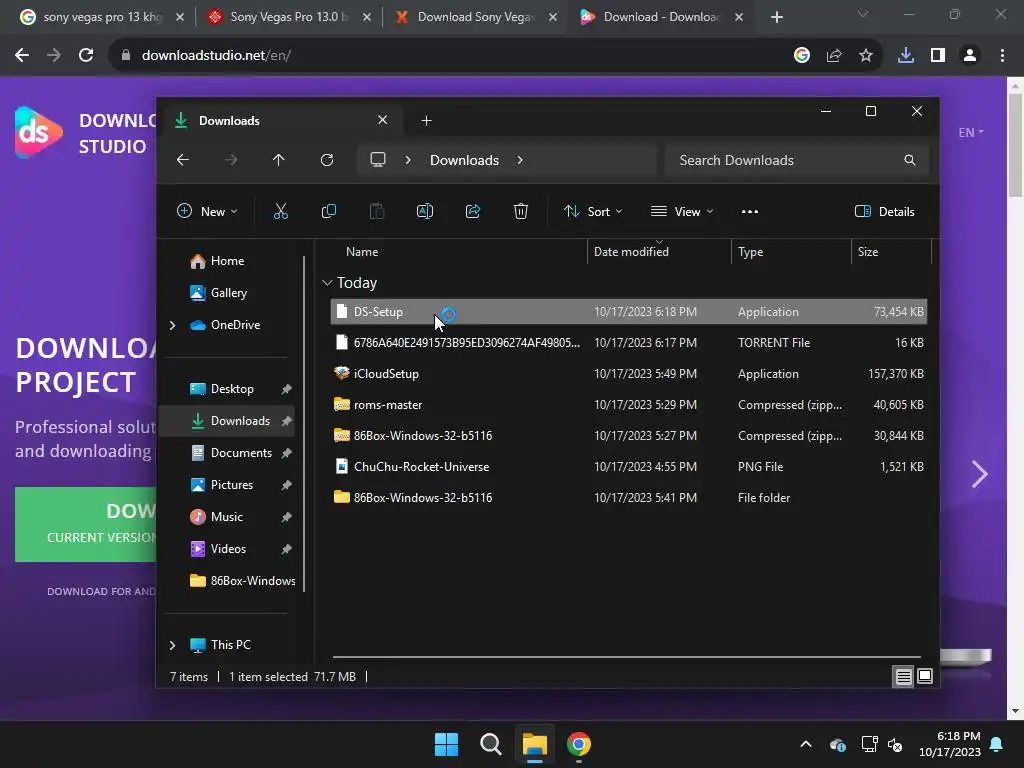Refresh the Downloads folder view
1024x768 pixels.
[327, 160]
